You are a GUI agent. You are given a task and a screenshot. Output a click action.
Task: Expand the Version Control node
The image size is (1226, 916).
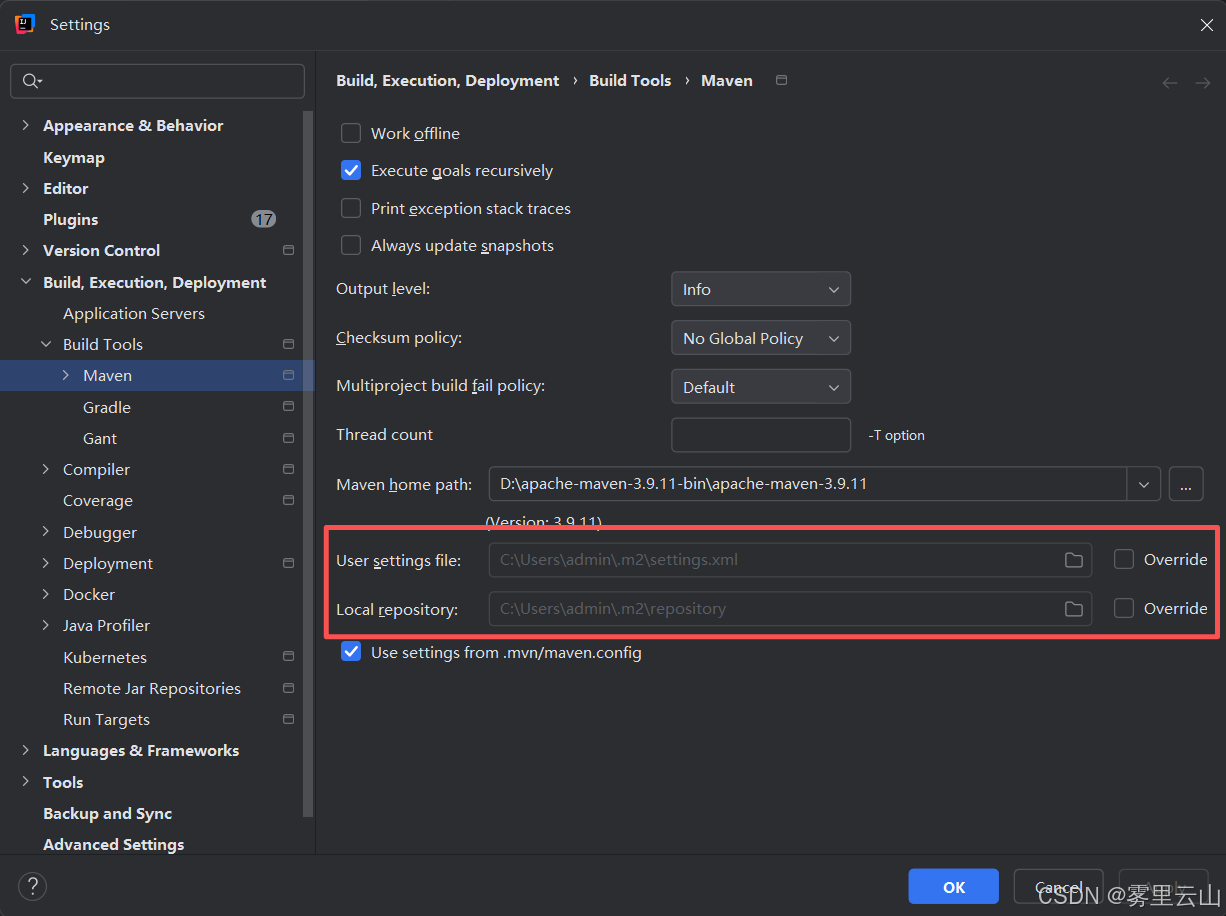pyautogui.click(x=26, y=250)
